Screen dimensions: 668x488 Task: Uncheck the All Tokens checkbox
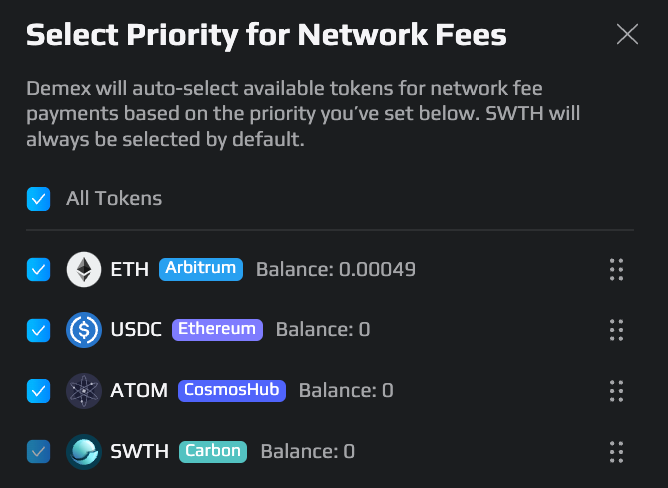click(x=38, y=199)
